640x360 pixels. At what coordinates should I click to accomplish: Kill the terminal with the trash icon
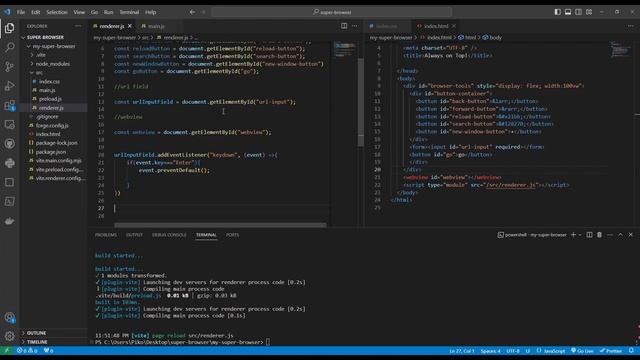pyautogui.click(x=599, y=235)
